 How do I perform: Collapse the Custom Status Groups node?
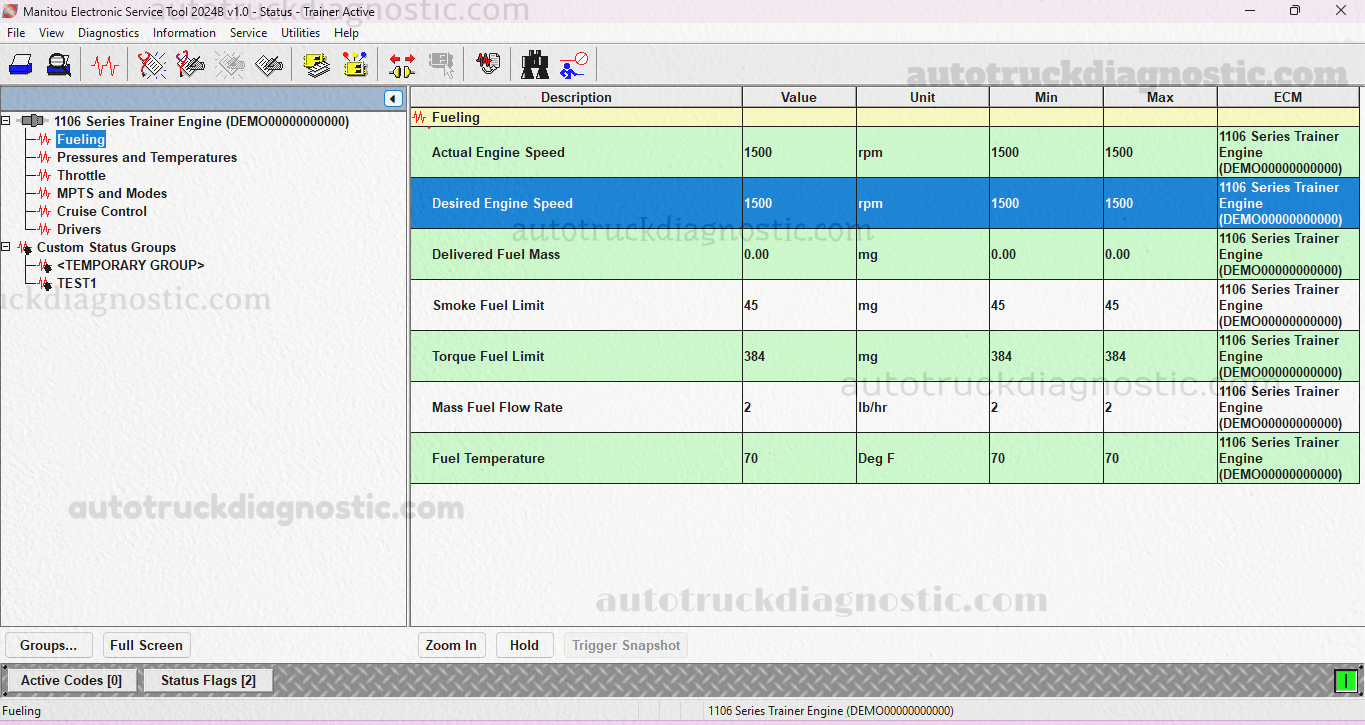pos(7,247)
